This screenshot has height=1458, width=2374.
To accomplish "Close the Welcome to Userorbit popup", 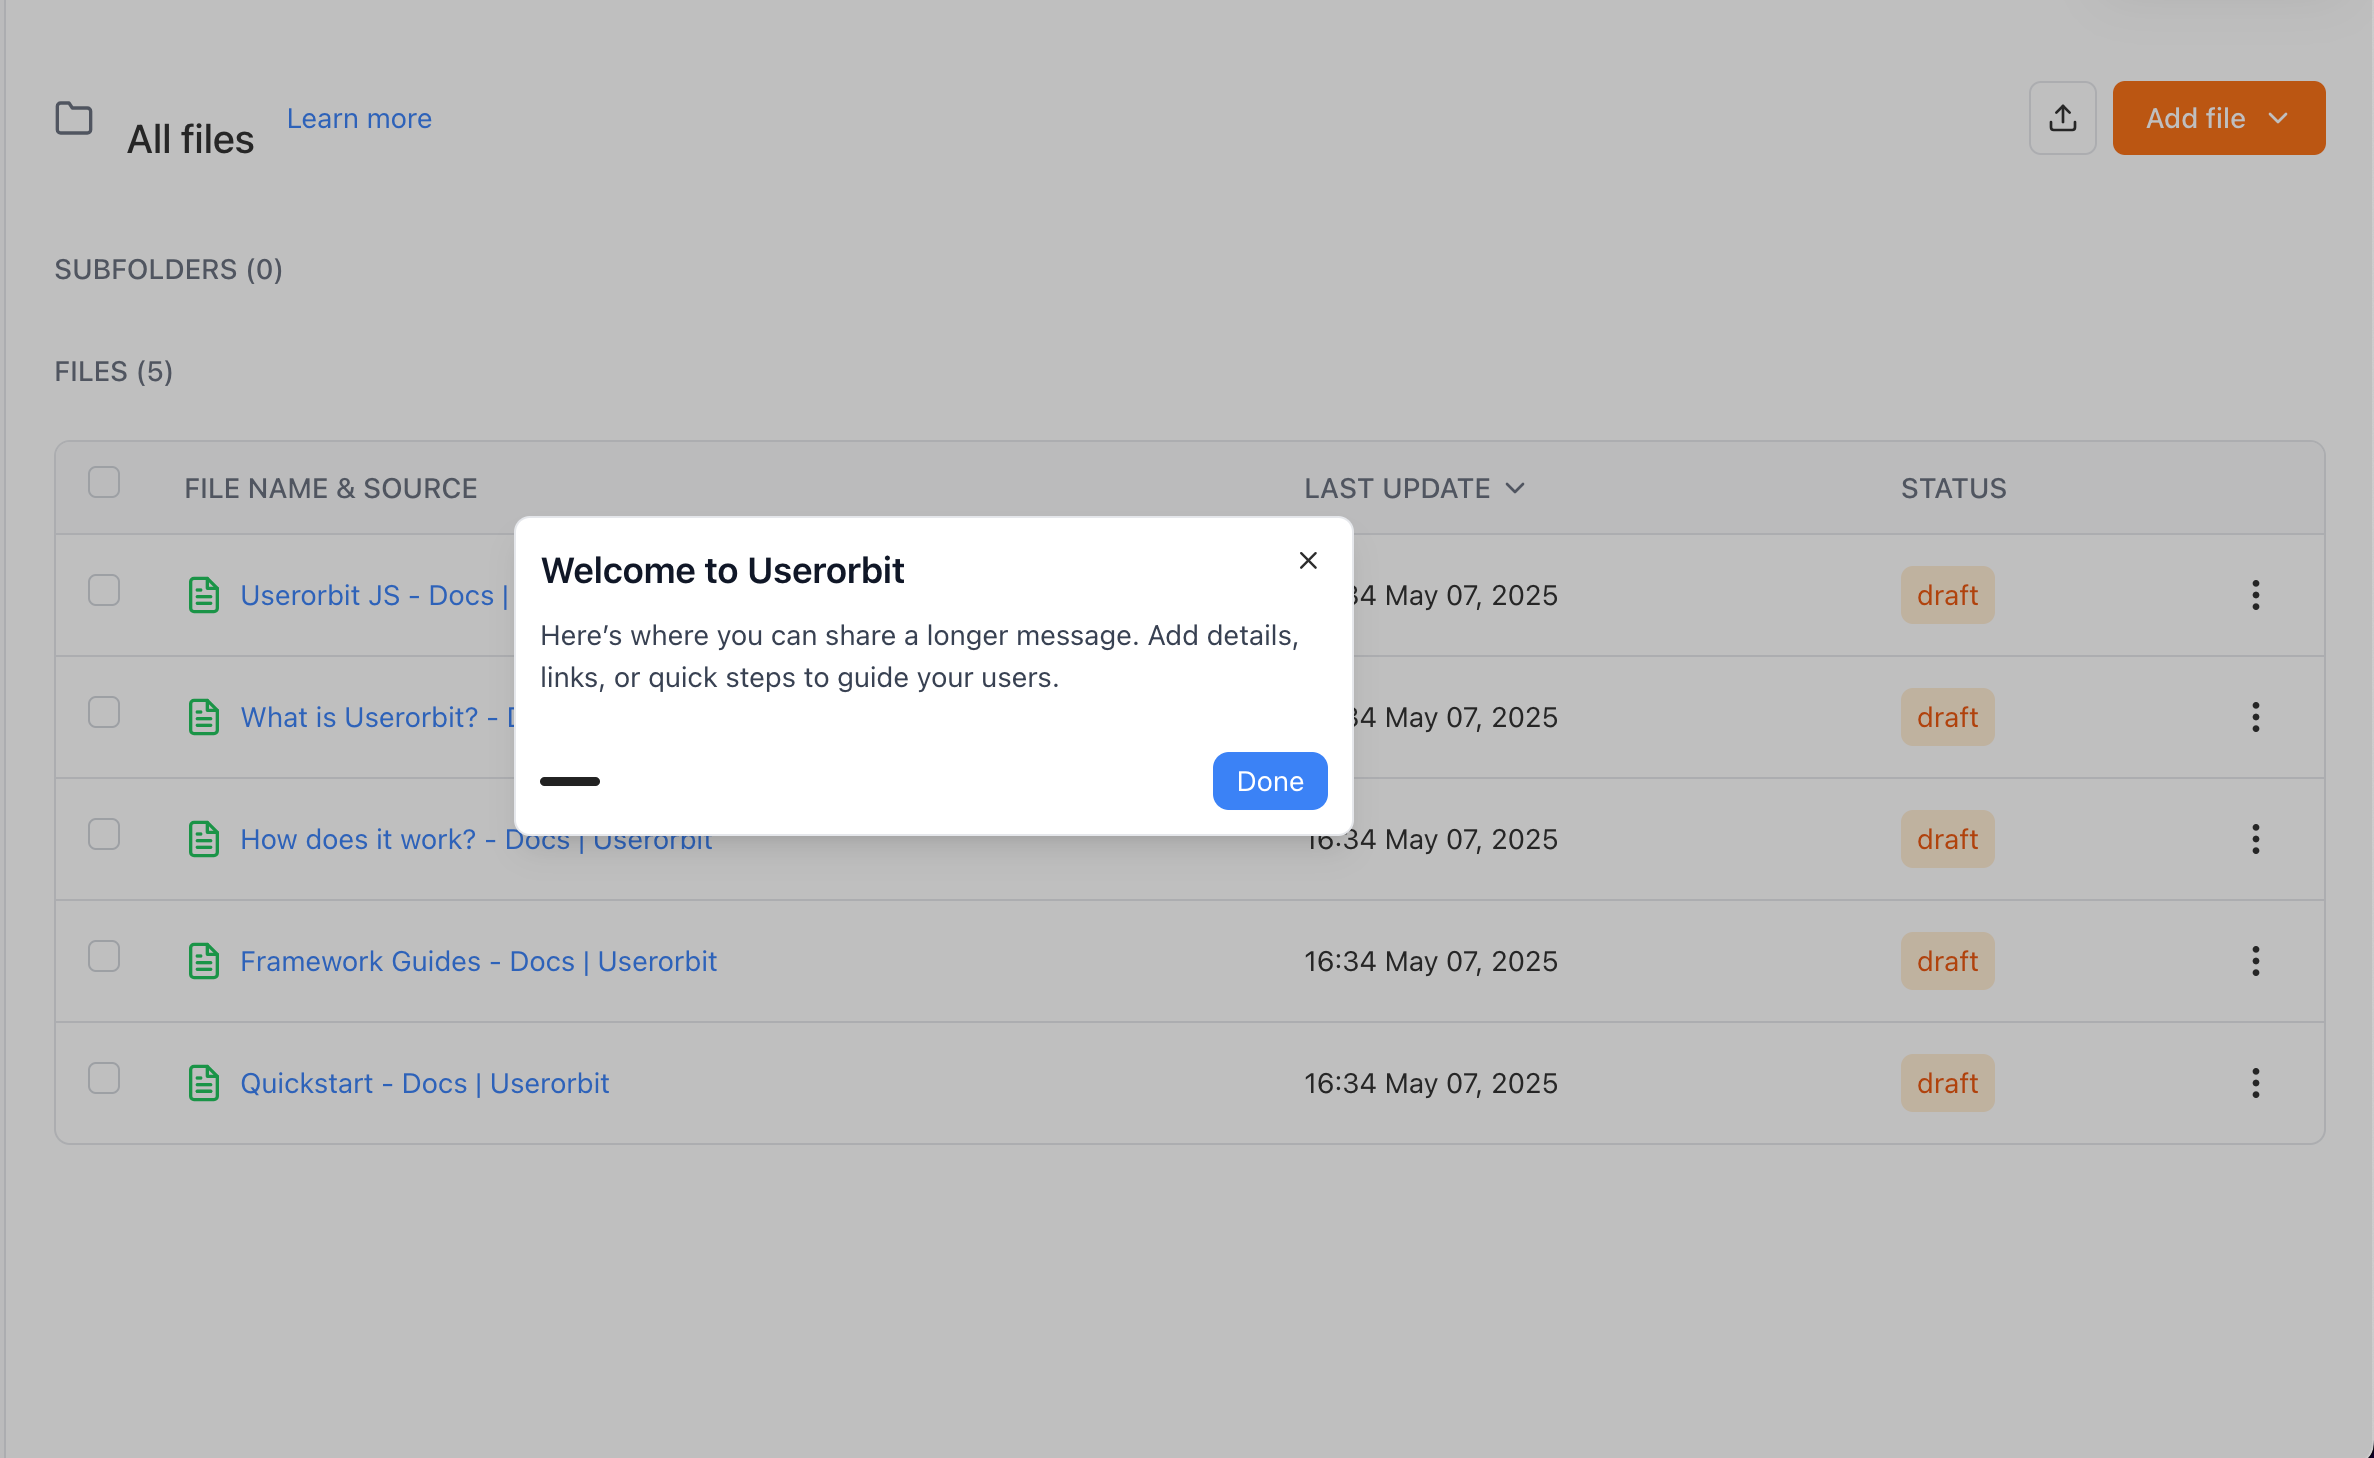I will coord(1308,561).
